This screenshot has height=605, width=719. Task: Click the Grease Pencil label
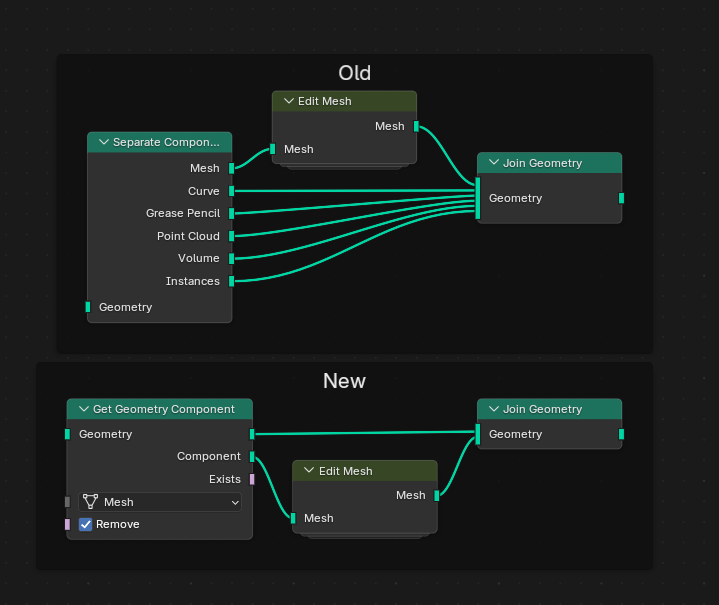pyautogui.click(x=183, y=213)
